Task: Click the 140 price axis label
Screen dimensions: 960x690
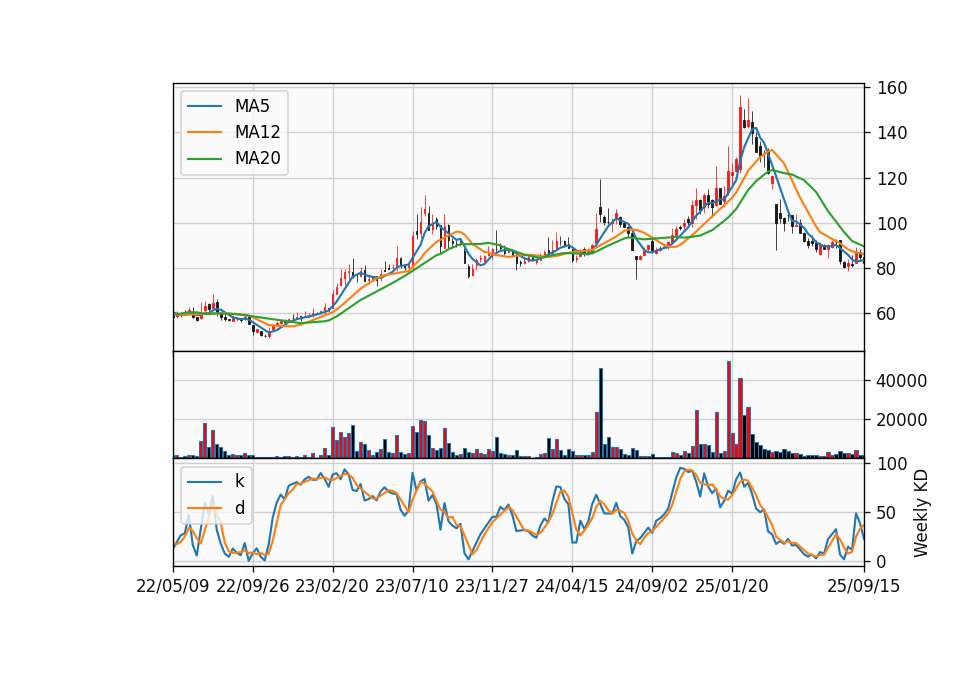Action: 892,133
